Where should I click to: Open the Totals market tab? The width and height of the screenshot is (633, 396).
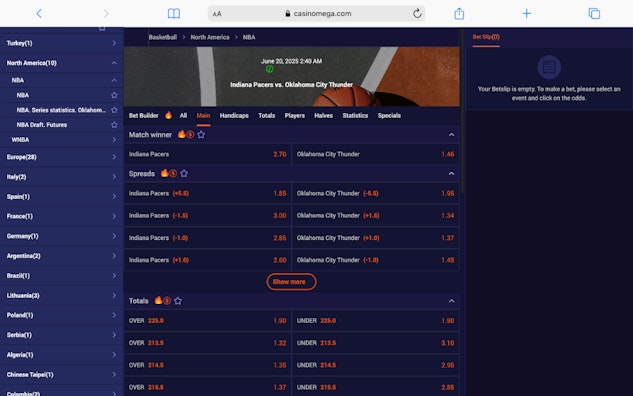(267, 115)
